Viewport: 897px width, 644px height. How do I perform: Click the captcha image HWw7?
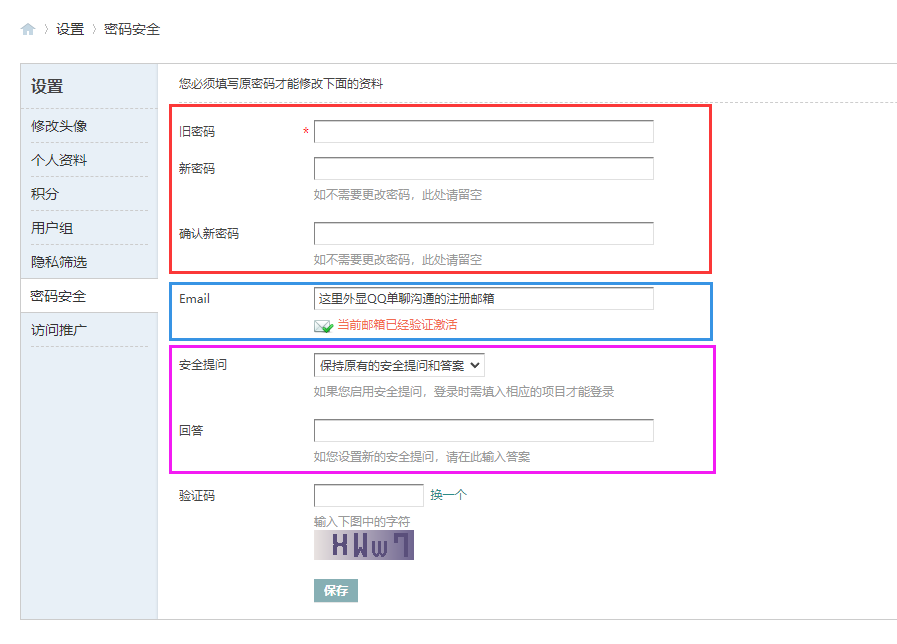364,545
